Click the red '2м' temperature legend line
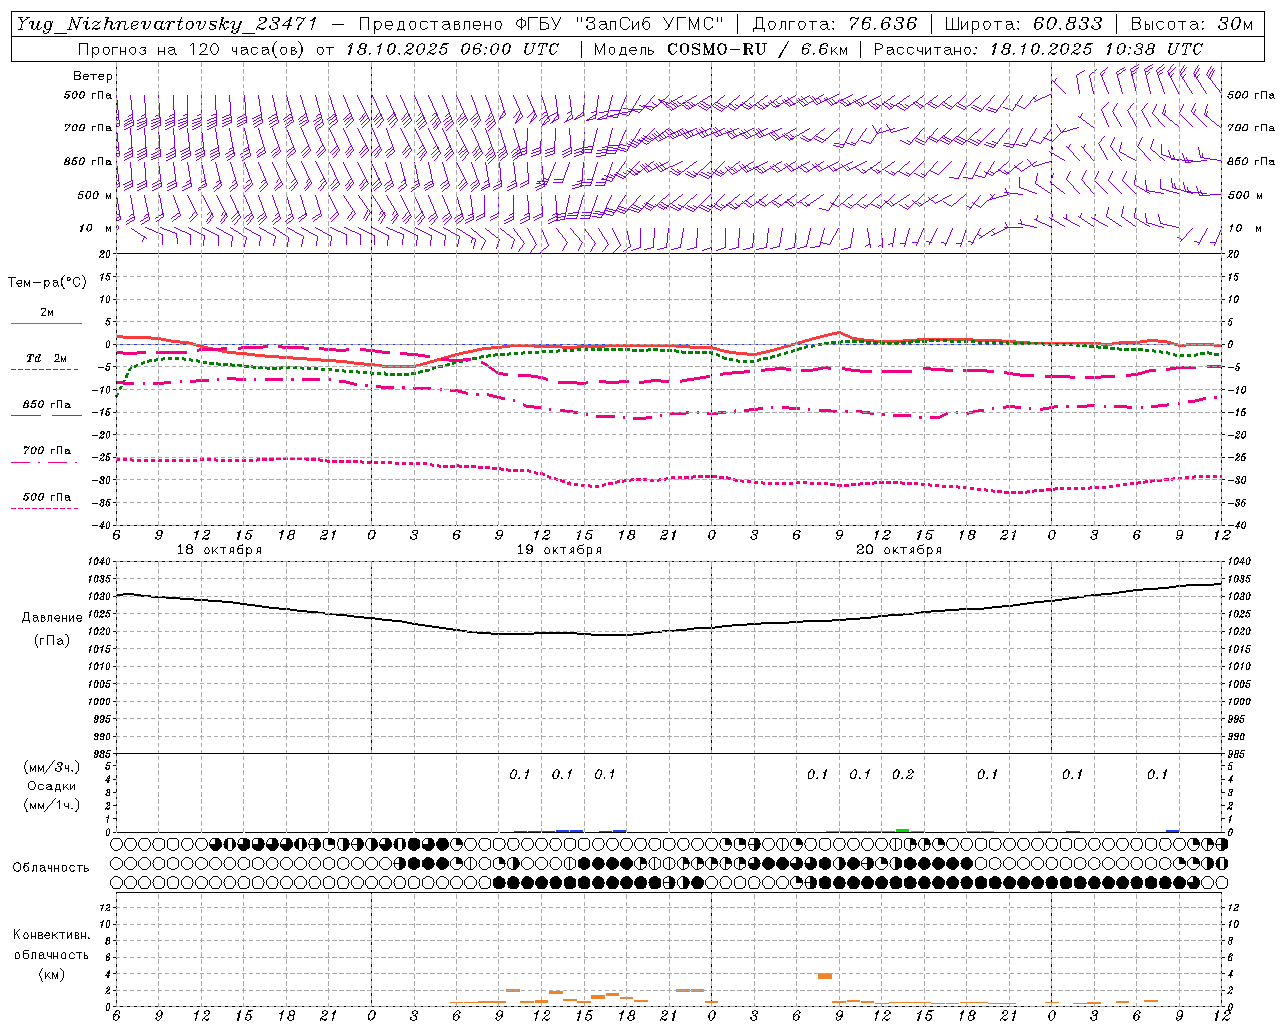This screenshot has width=1280, height=1024. [x=46, y=323]
